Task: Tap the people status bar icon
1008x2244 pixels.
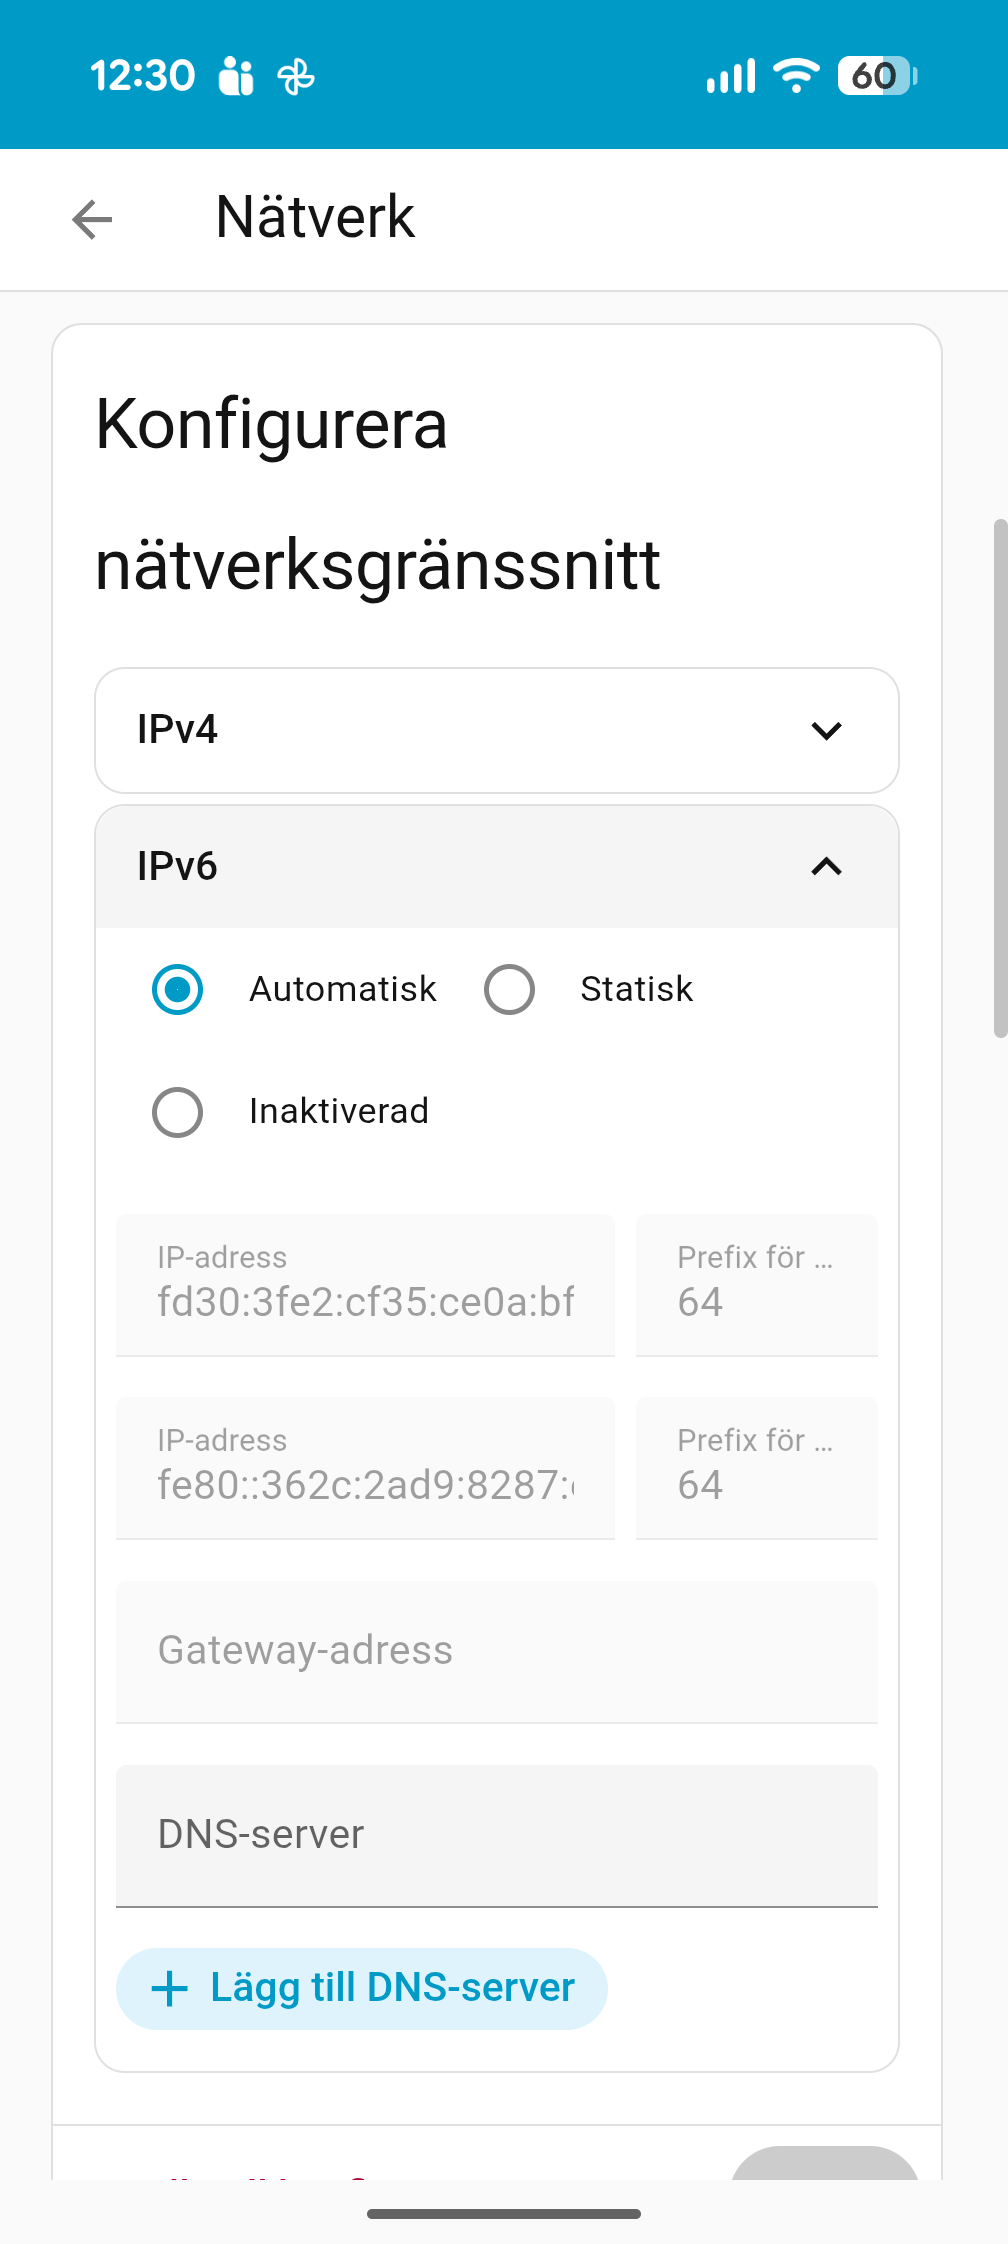Action: 236,76
